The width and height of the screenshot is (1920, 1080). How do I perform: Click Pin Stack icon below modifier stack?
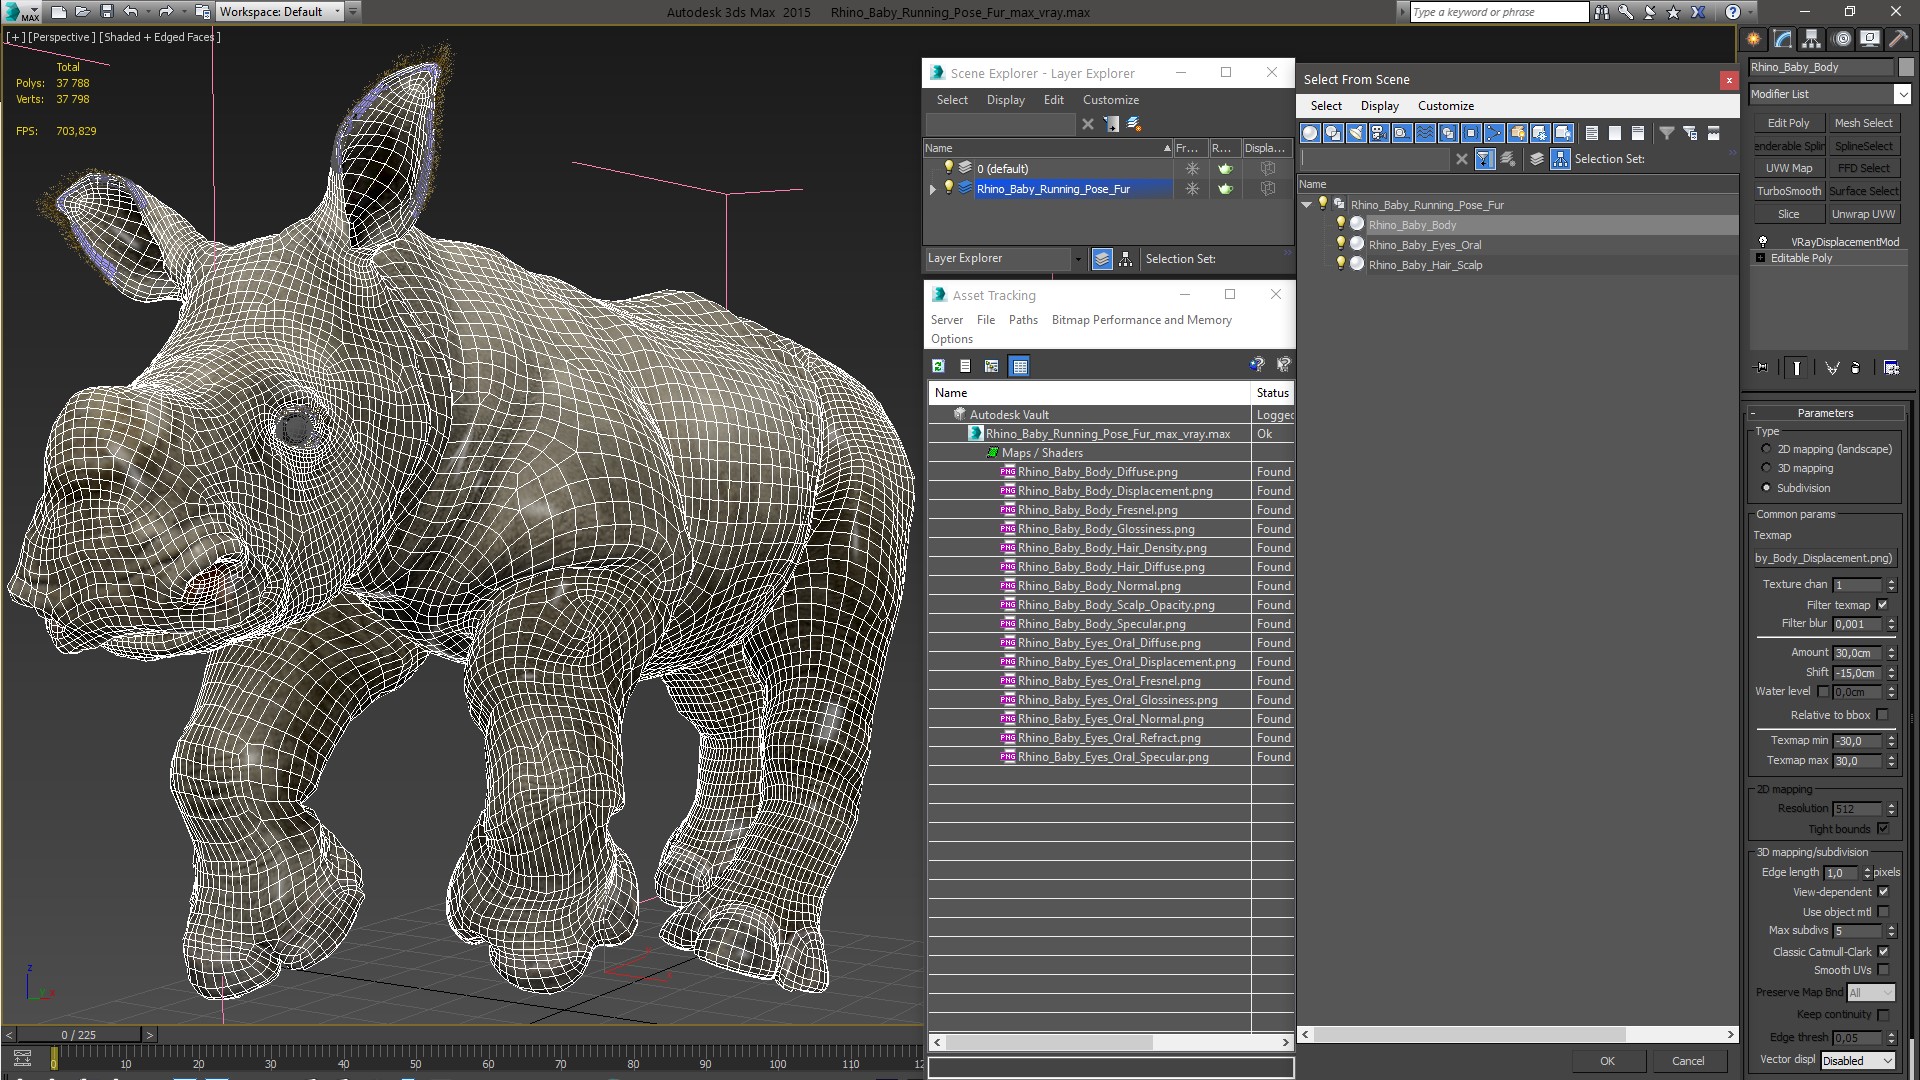click(1762, 368)
